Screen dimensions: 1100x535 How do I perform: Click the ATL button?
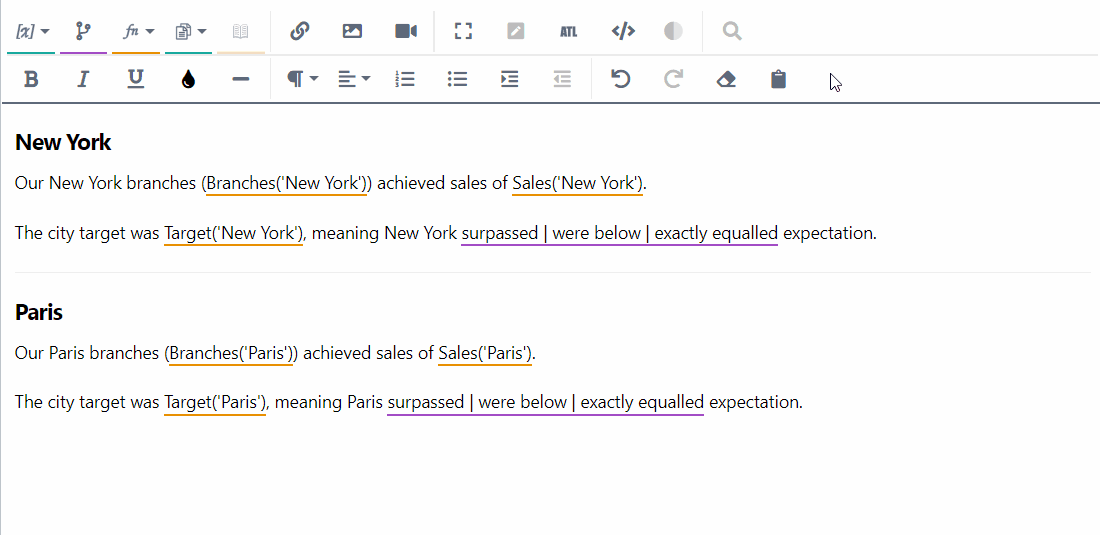point(568,31)
